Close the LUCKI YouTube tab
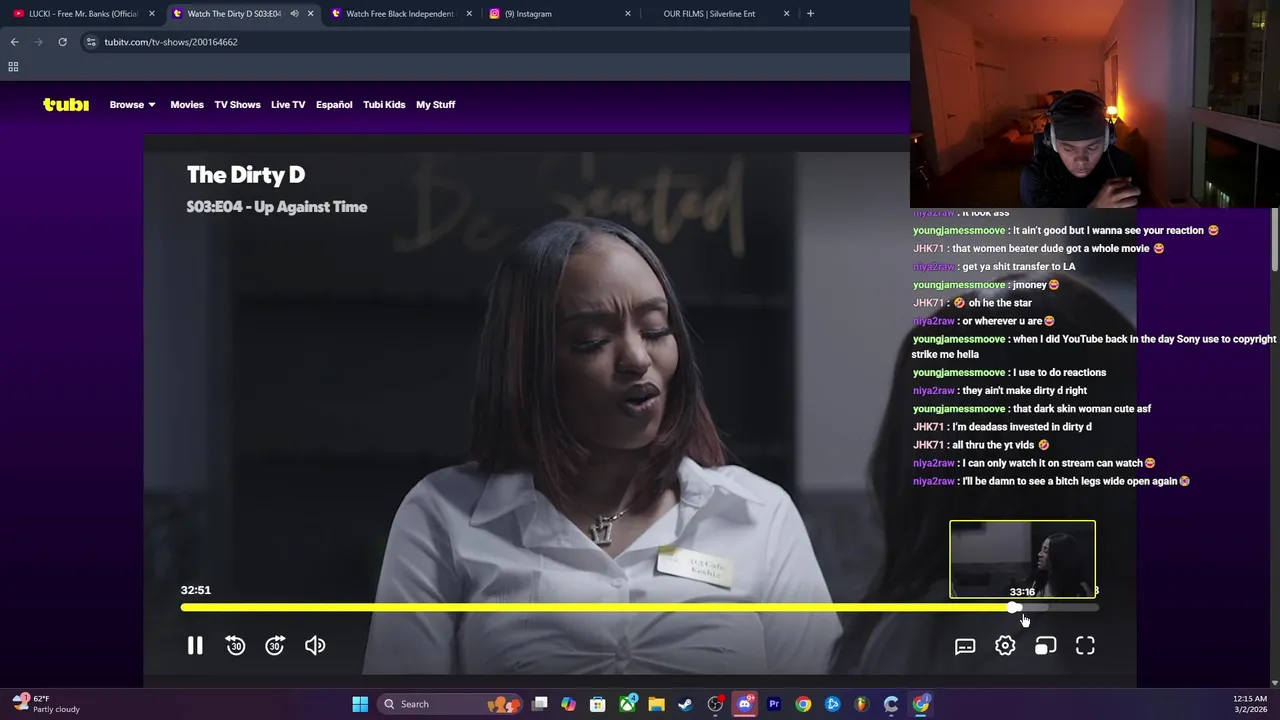 coord(152,14)
